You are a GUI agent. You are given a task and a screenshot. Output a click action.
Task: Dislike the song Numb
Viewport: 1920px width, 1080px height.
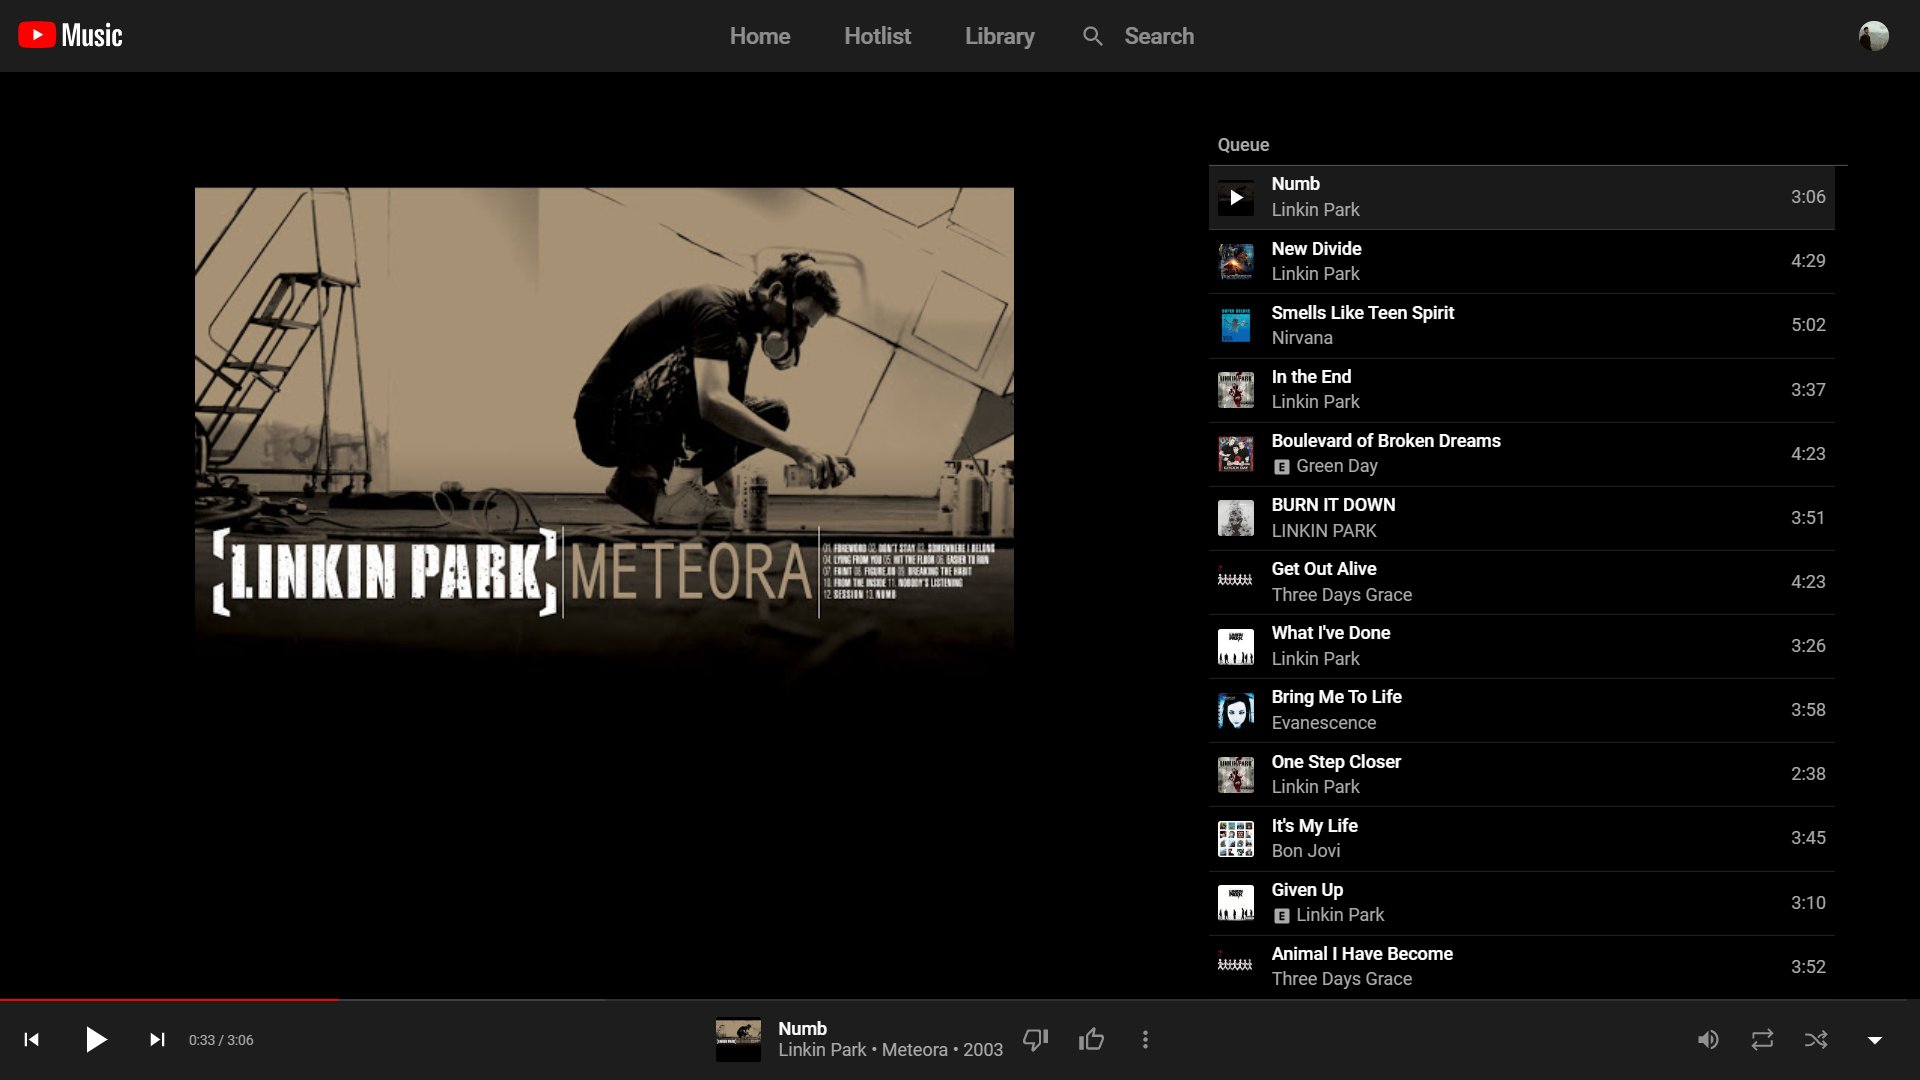coord(1036,1040)
